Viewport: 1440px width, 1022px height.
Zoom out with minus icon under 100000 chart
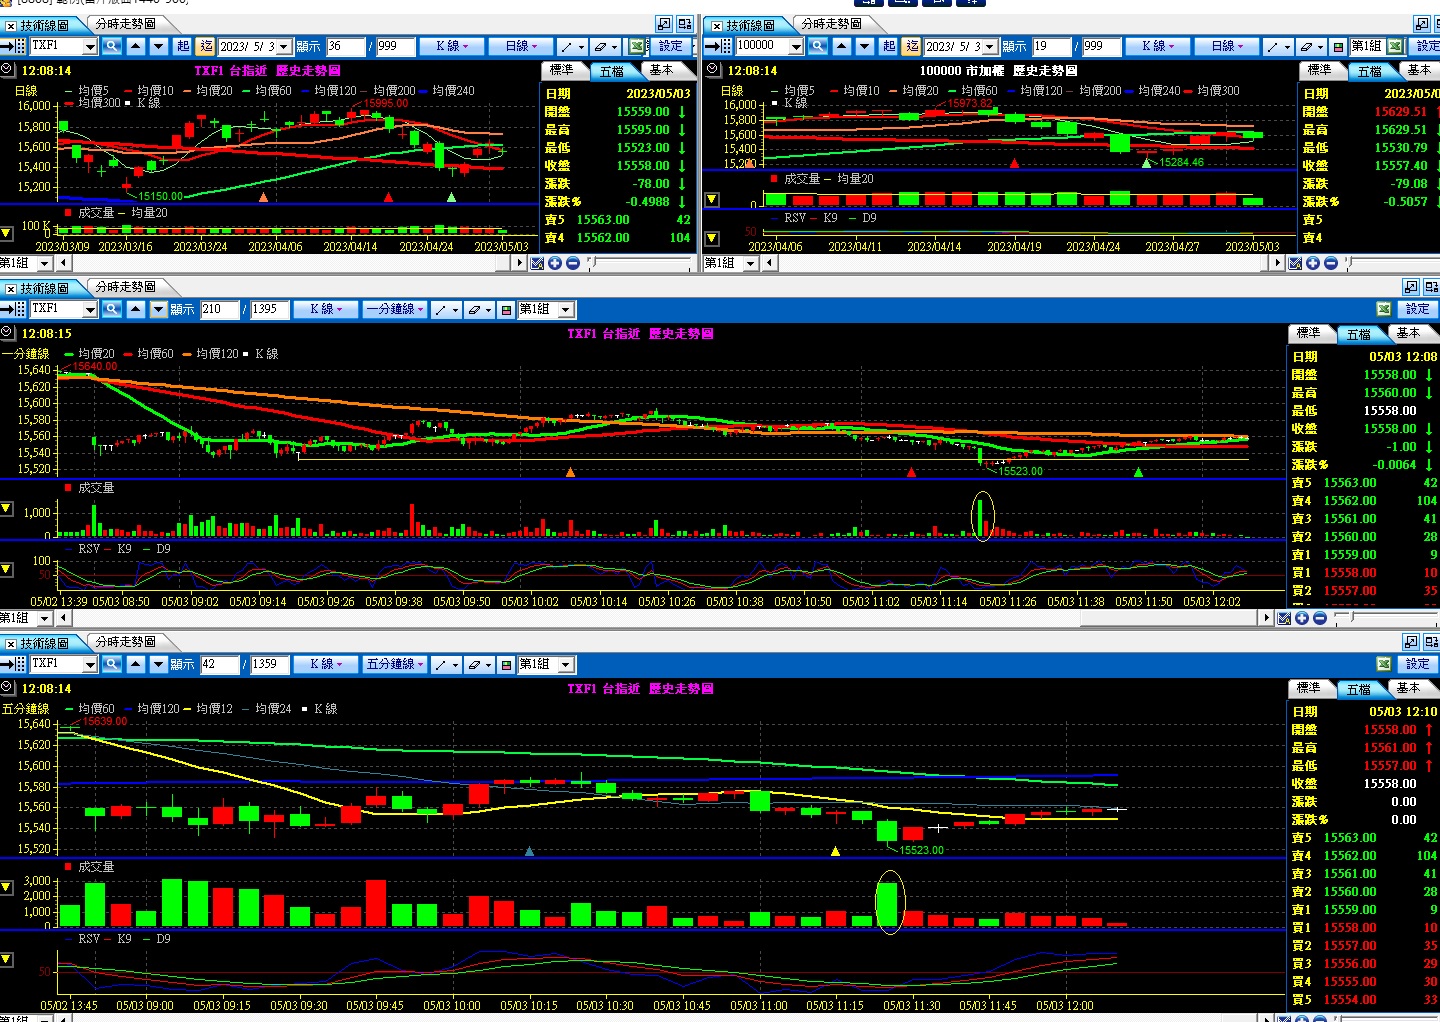click(x=1331, y=263)
